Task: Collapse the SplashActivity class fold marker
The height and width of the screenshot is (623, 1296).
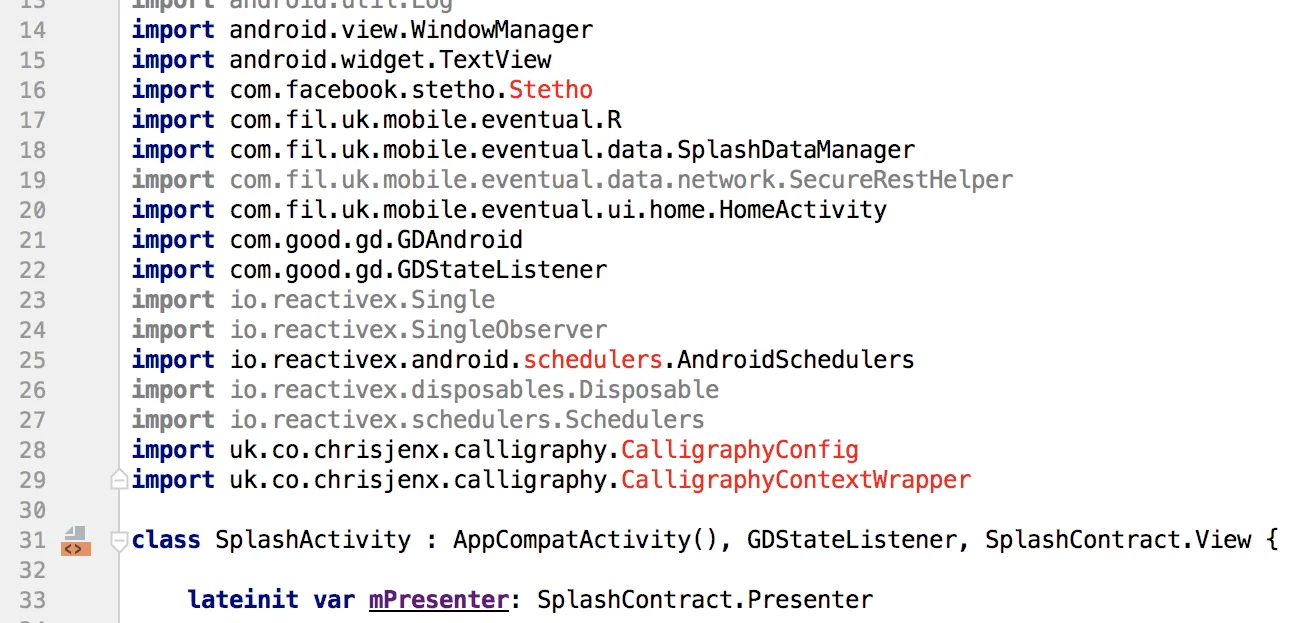Action: [119, 541]
